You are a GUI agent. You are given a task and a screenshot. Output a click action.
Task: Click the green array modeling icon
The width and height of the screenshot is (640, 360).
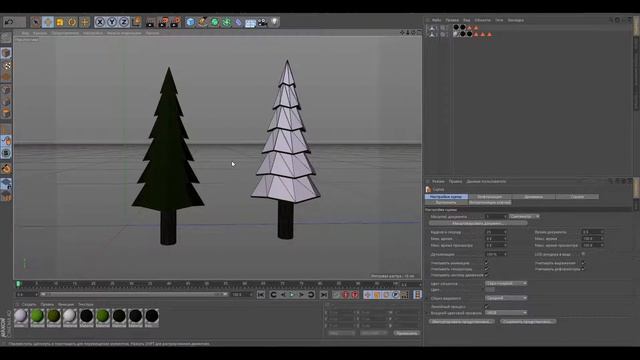pyautogui.click(x=227, y=22)
